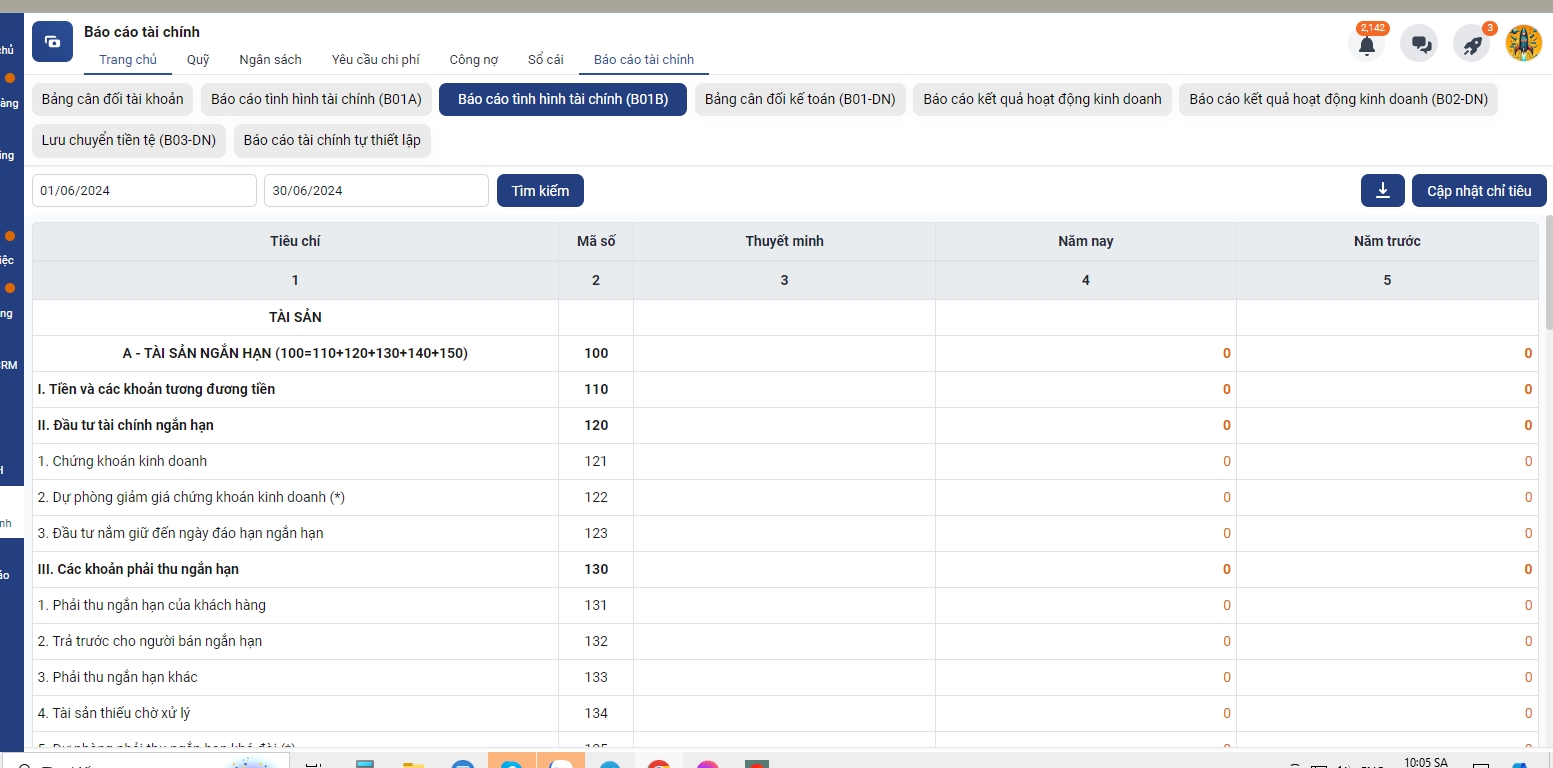
Task: Click the rocket icon with badge 3
Action: tap(1471, 44)
